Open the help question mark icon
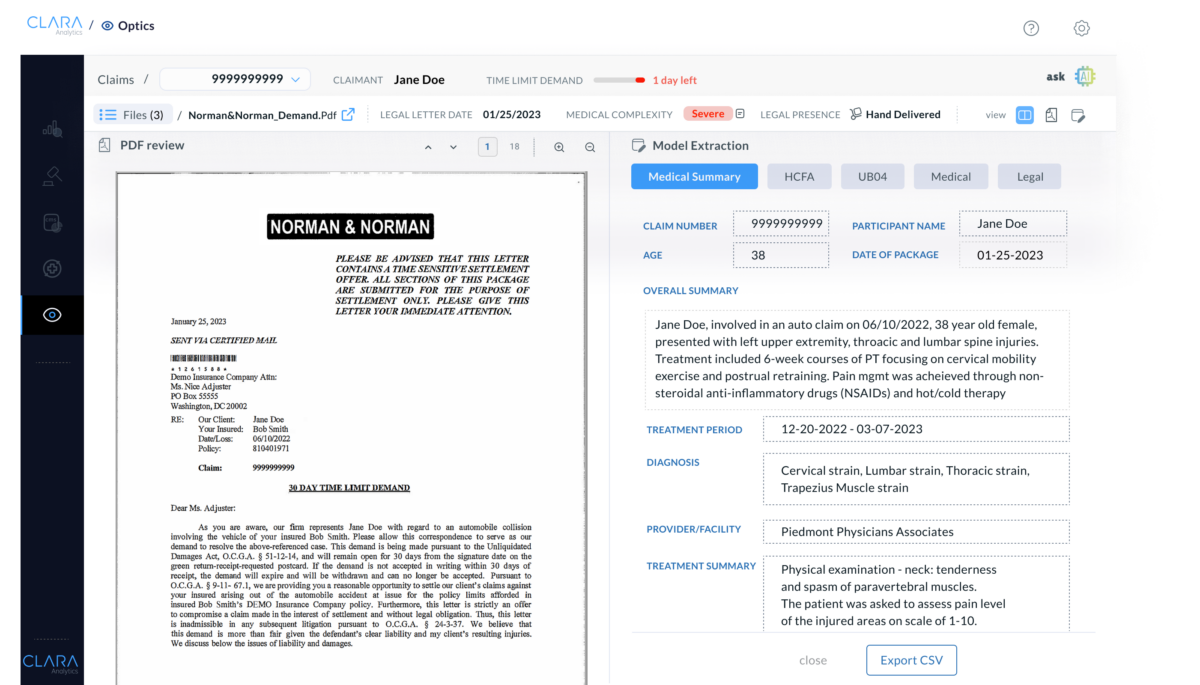The width and height of the screenshot is (1200, 685). [x=1031, y=28]
